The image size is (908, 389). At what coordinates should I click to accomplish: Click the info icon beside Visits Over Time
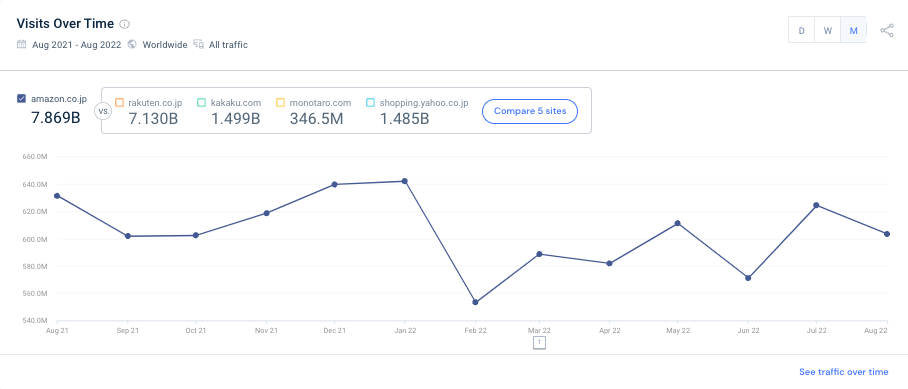125,24
